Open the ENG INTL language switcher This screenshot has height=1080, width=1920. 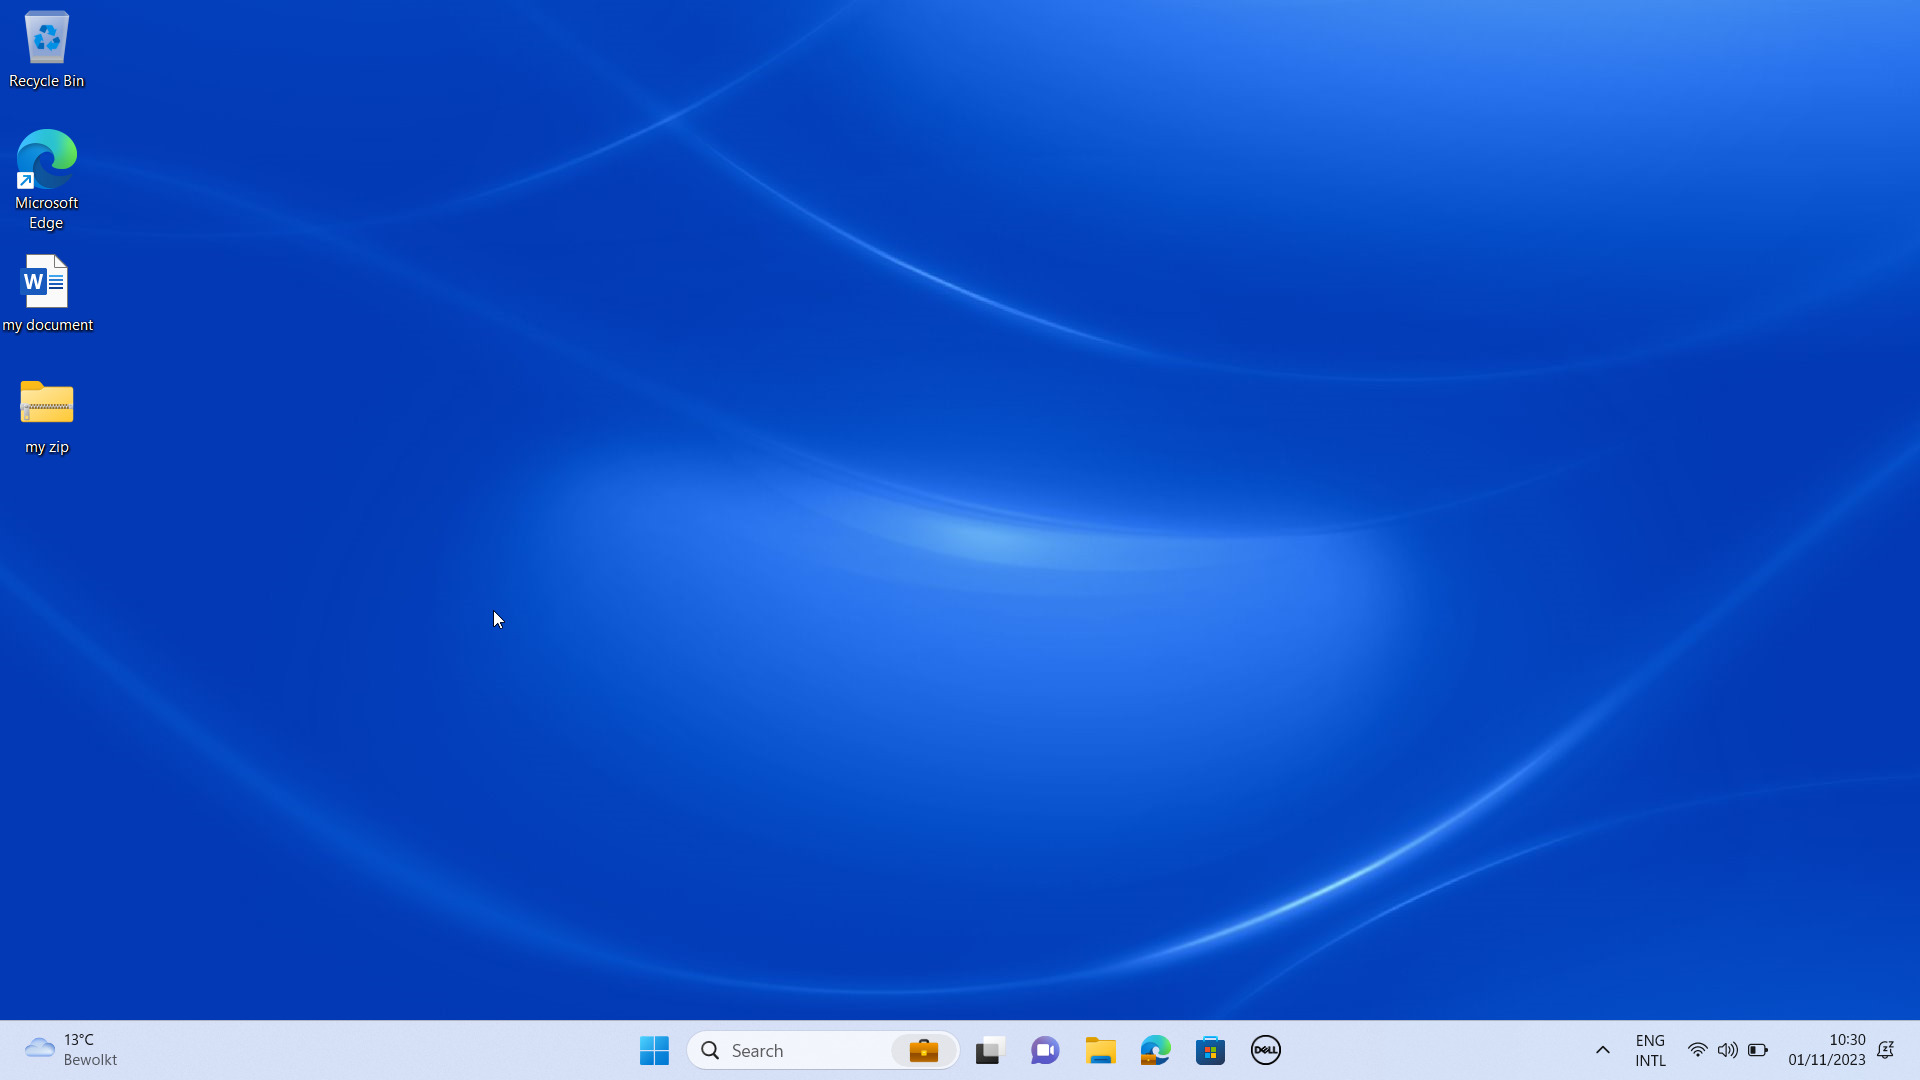pos(1650,1050)
